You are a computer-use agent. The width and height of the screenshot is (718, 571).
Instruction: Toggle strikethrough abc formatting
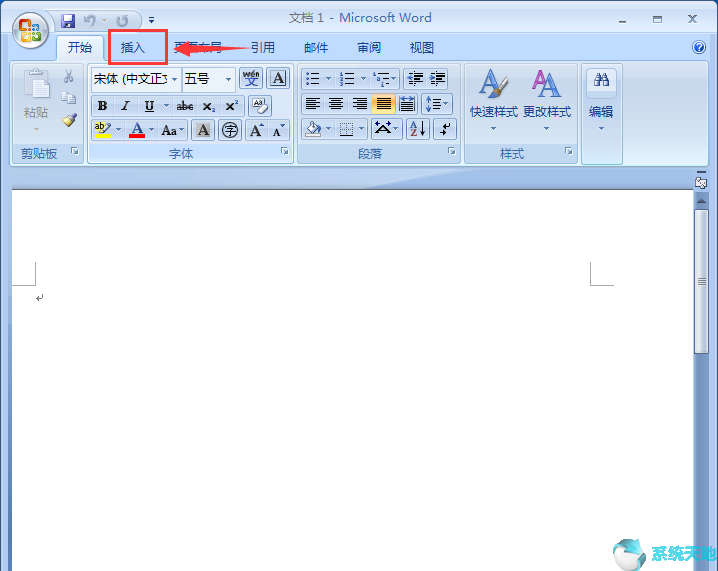(185, 106)
